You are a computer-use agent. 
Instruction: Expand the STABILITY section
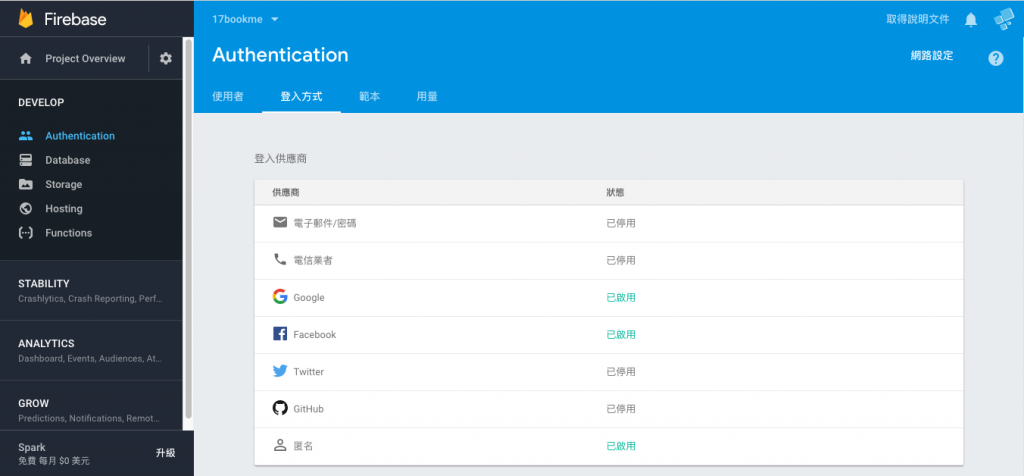[91, 291]
